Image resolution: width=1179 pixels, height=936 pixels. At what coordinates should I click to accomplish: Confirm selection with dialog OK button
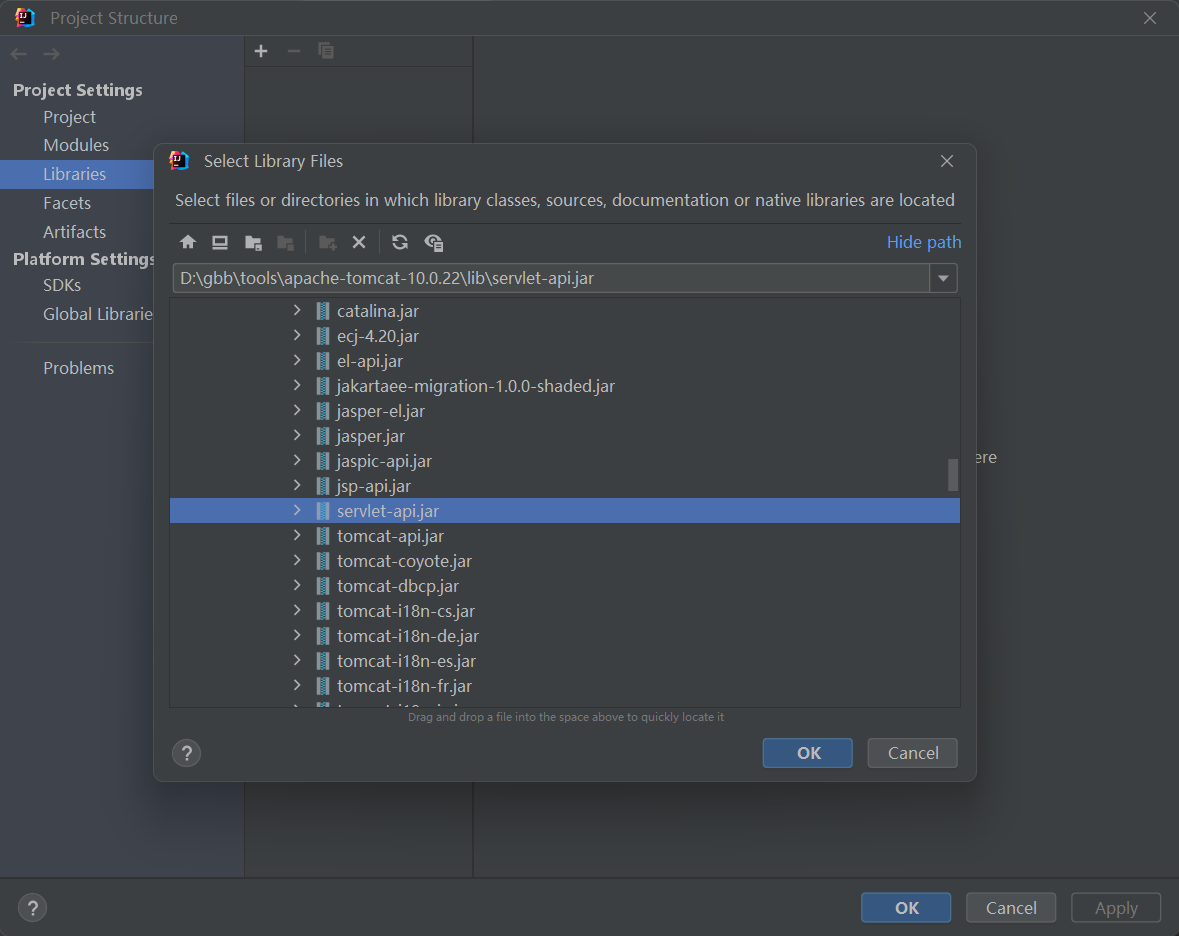[808, 753]
